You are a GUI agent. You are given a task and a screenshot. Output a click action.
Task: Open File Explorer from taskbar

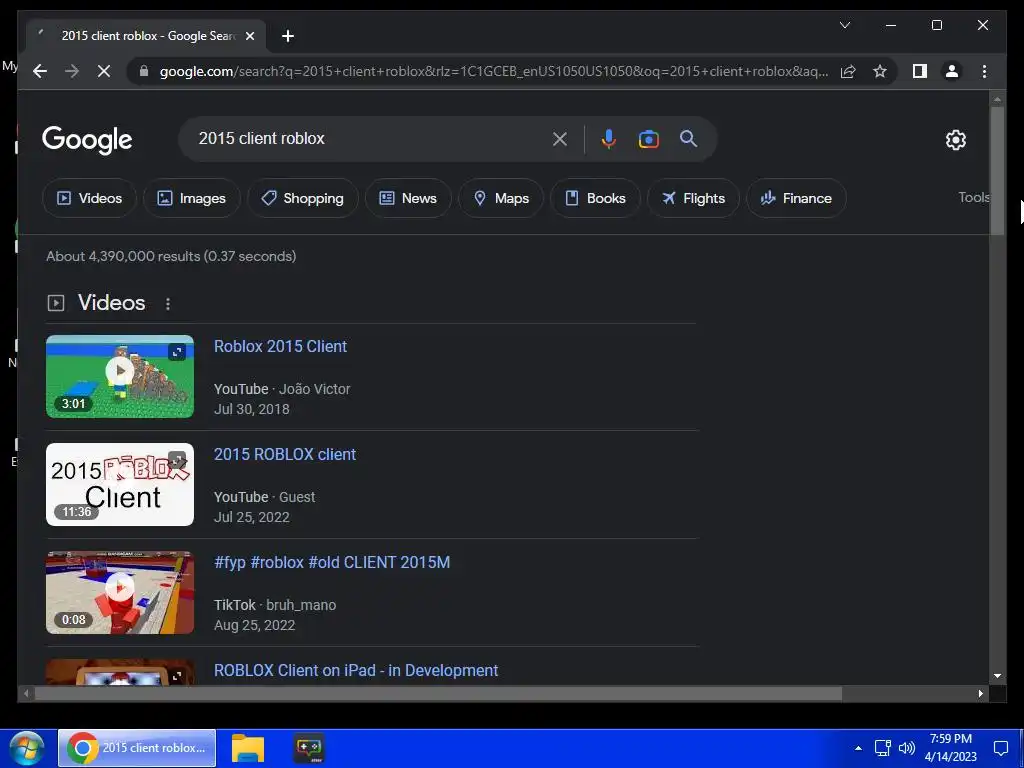coord(248,748)
